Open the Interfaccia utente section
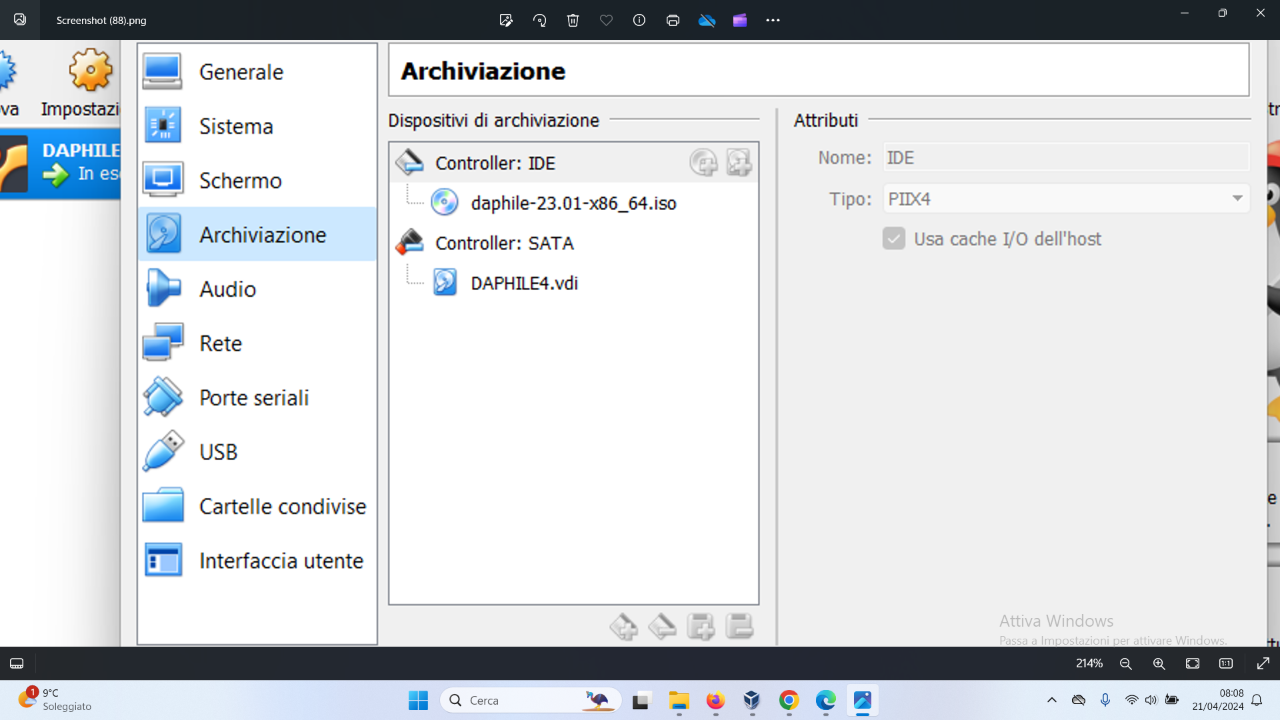The width and height of the screenshot is (1280, 720). [257, 560]
